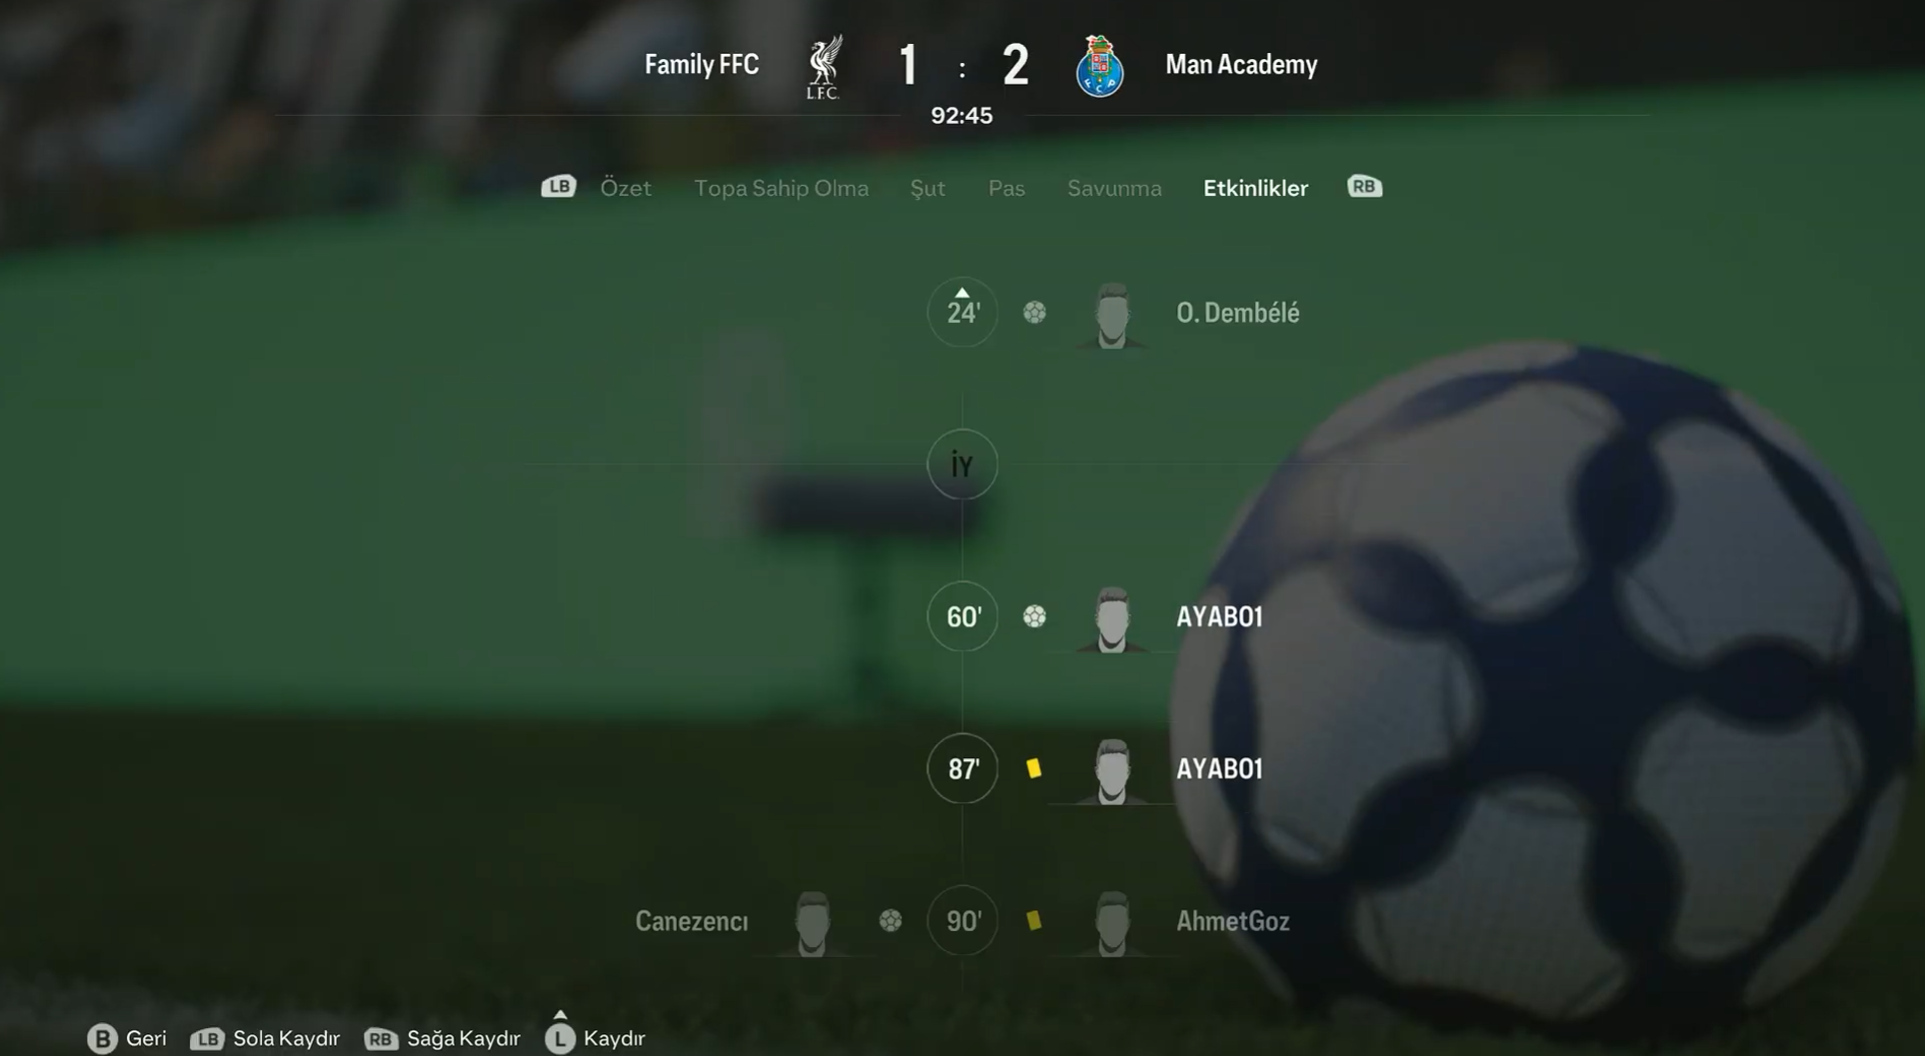Screen dimensions: 1925x1056
Task: Open the Savunma tab
Action: point(1114,188)
